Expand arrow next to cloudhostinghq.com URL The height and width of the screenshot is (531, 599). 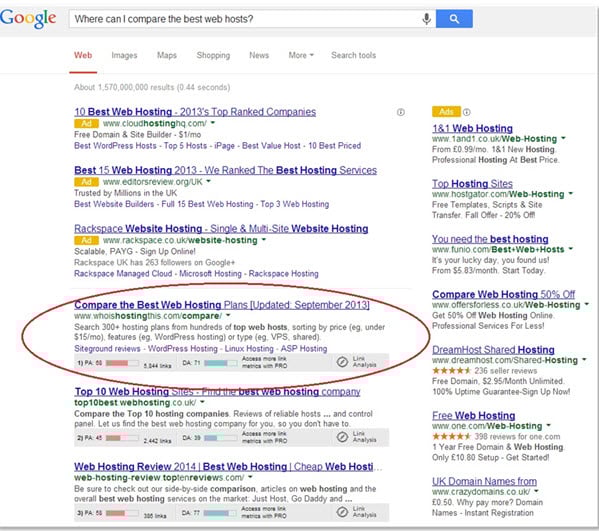click(213, 123)
